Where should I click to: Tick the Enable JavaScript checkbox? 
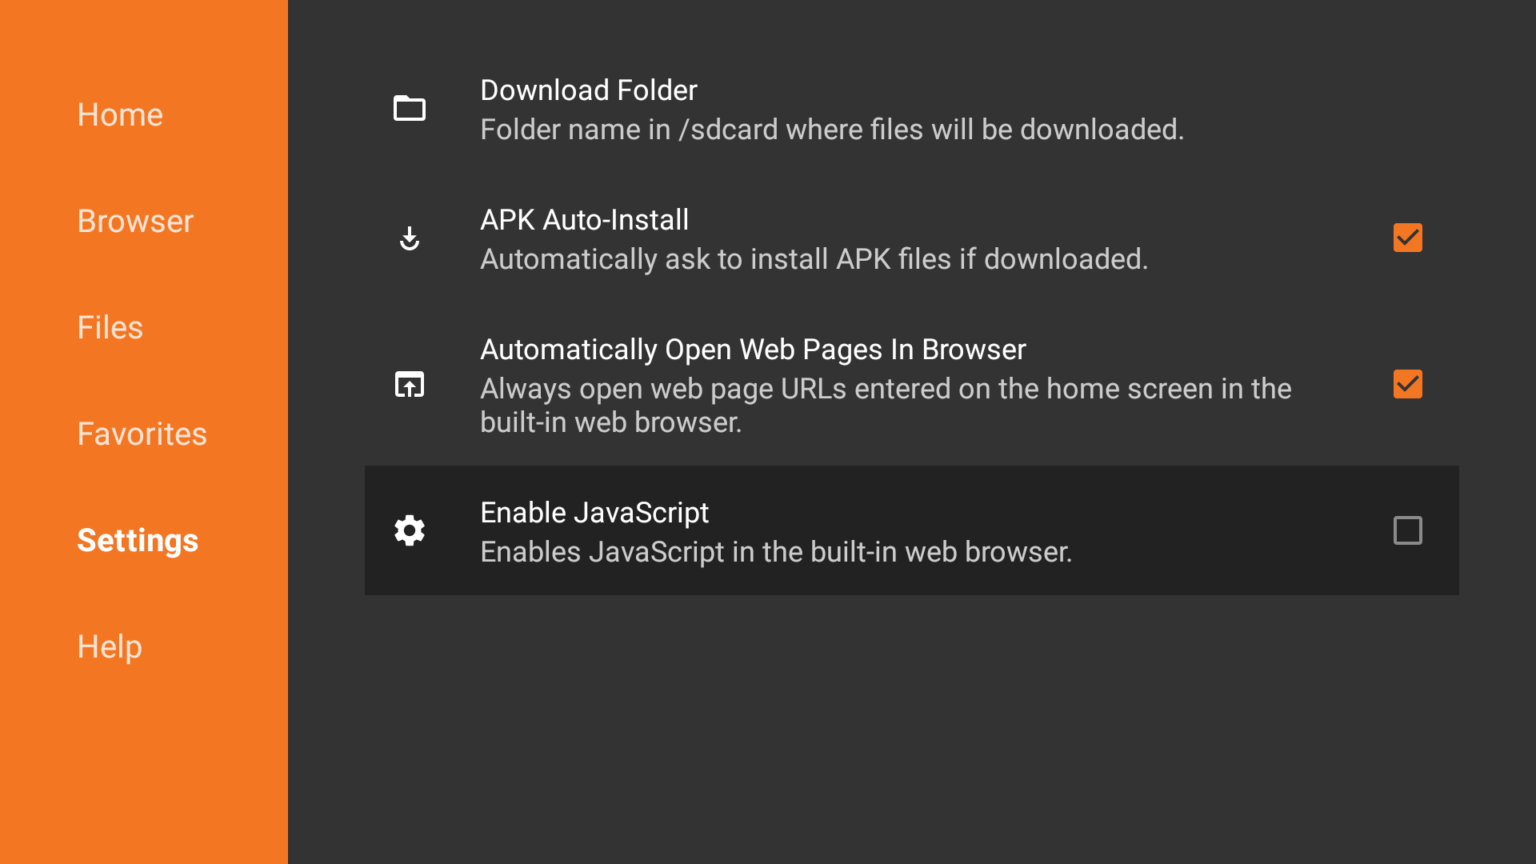coord(1407,530)
